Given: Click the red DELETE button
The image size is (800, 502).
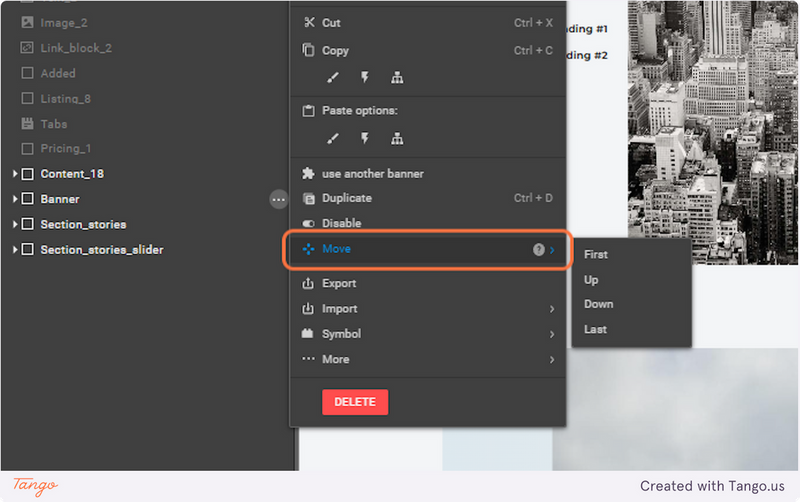Looking at the screenshot, I should click(x=355, y=402).
